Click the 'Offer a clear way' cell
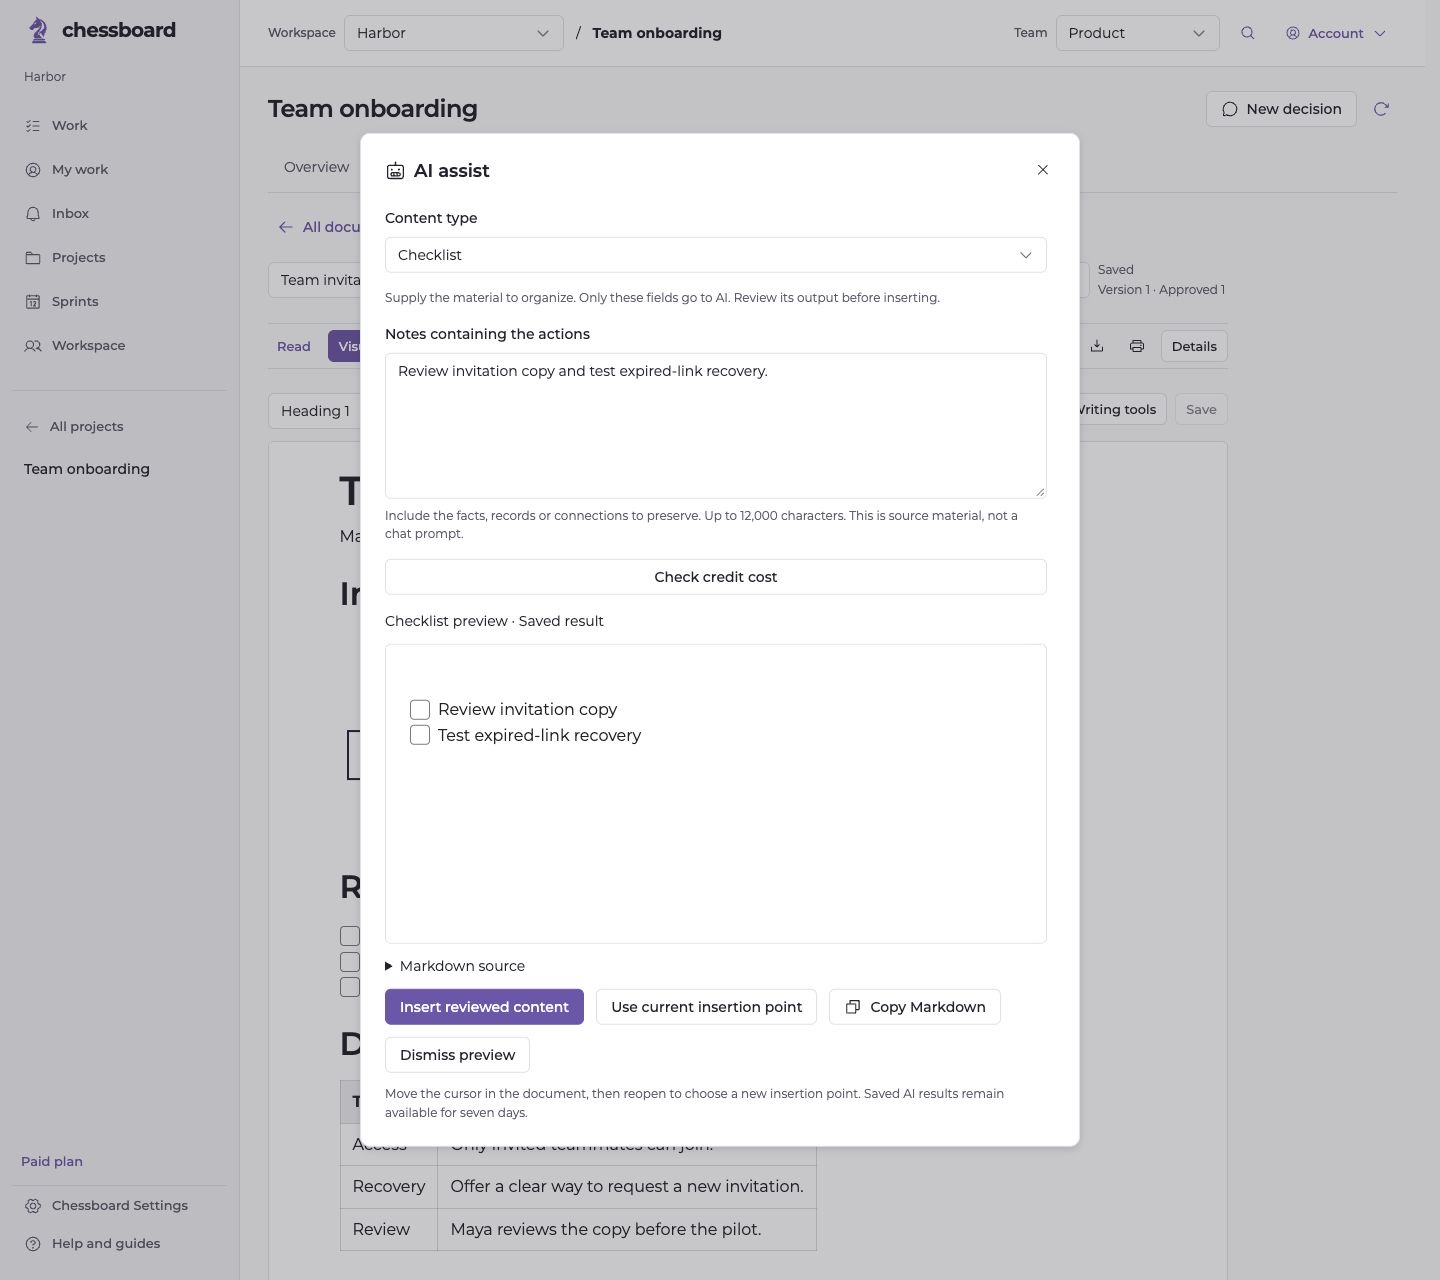 pos(627,1187)
